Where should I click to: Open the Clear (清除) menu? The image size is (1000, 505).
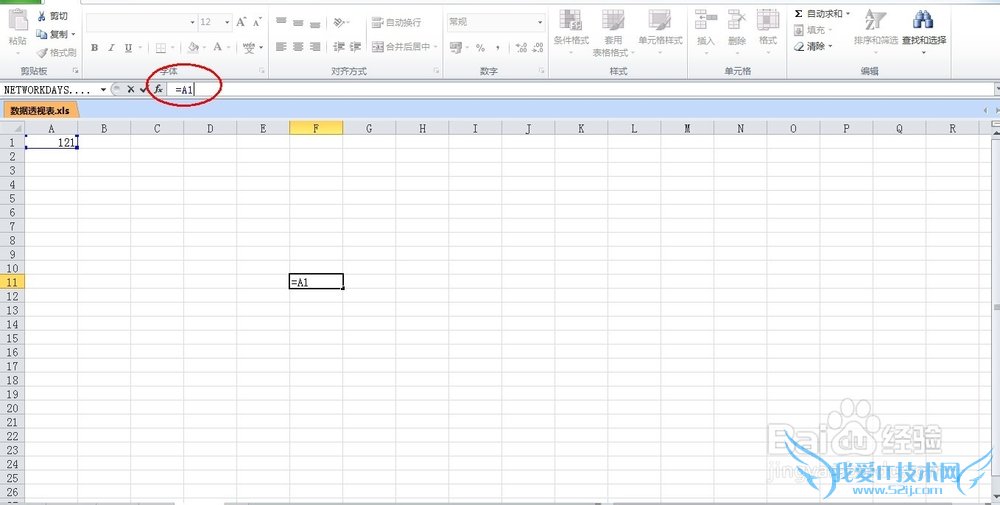[x=813, y=47]
